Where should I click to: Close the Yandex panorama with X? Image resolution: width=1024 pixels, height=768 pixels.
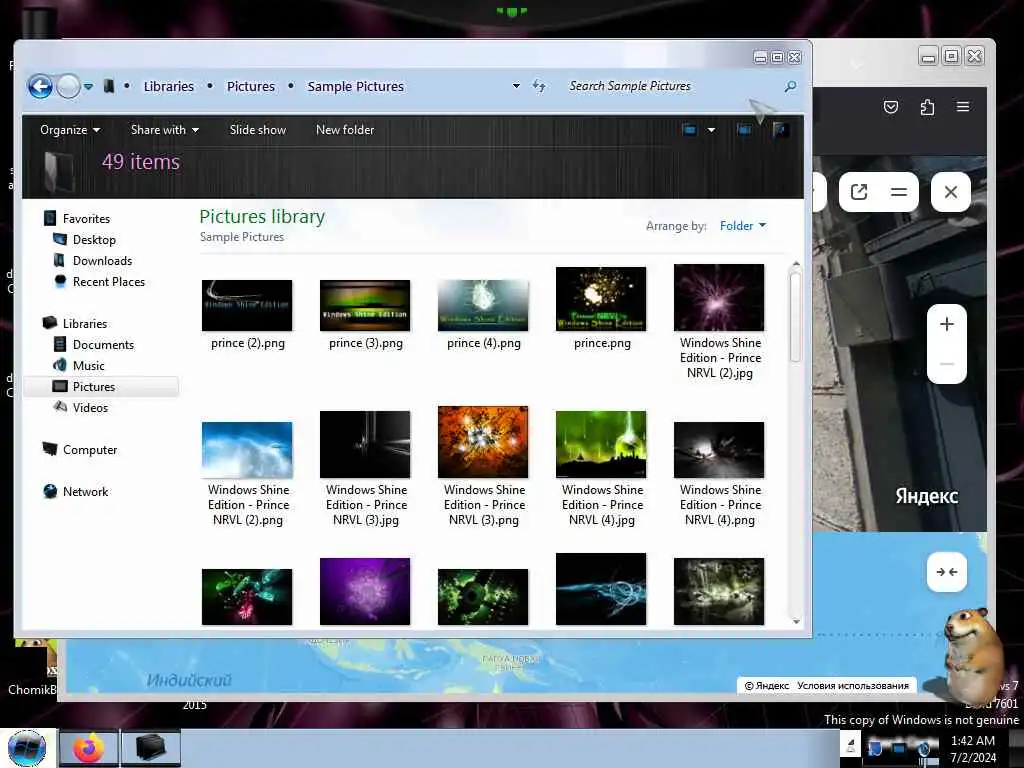point(951,192)
